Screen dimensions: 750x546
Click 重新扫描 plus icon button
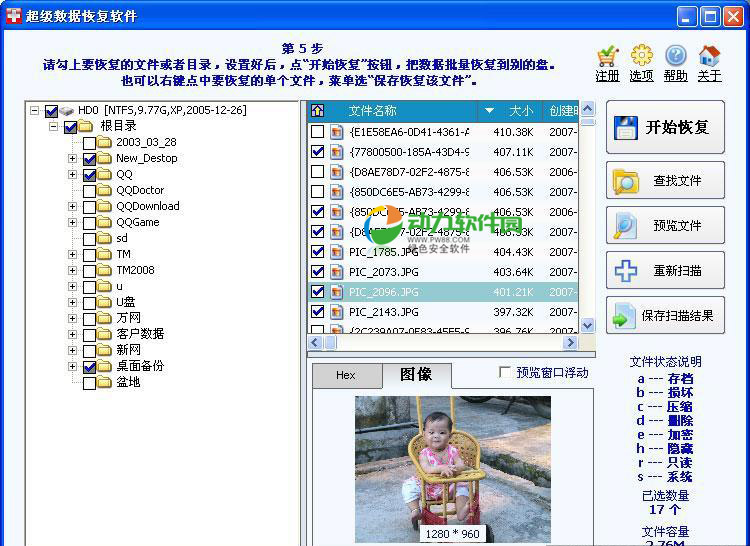click(x=665, y=271)
